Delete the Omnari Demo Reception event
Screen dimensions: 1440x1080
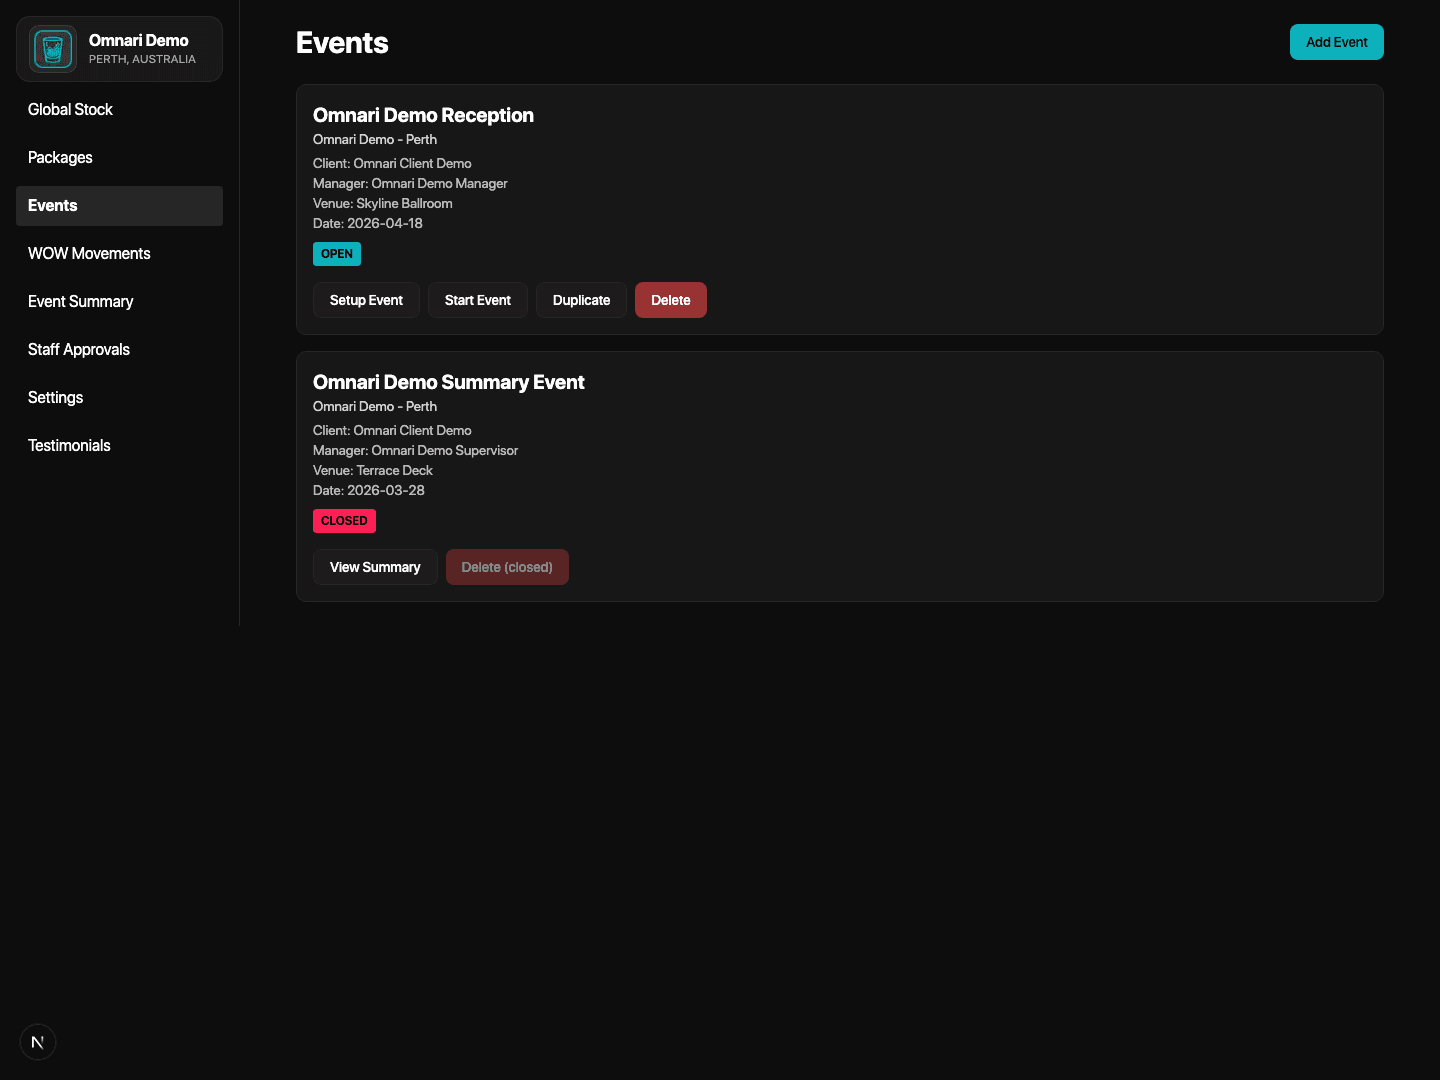670,300
